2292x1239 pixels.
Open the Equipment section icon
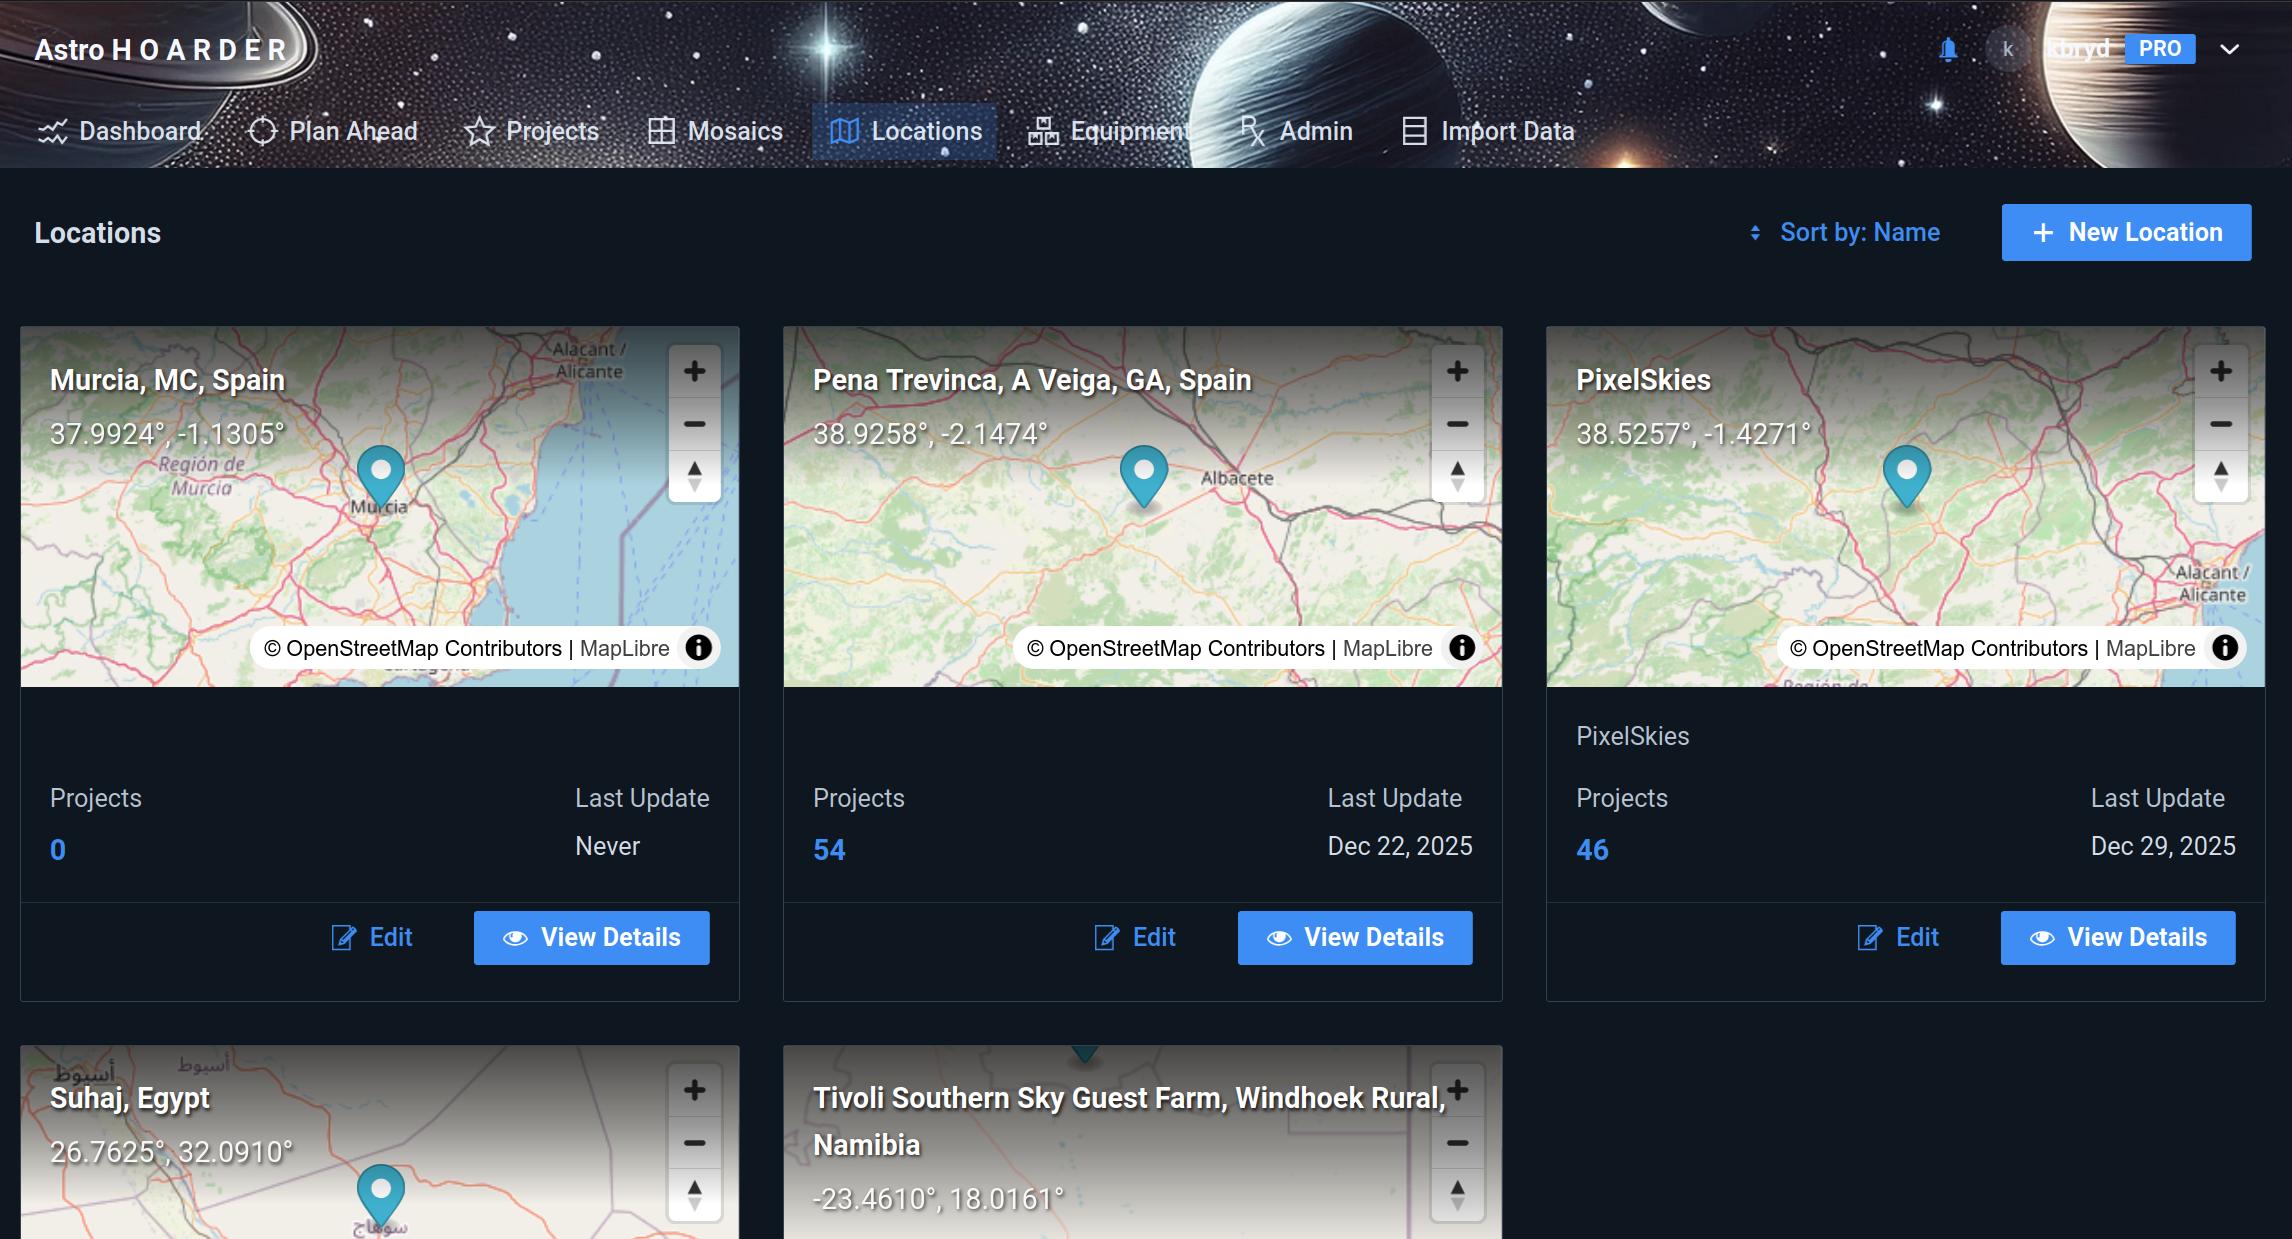1043,131
